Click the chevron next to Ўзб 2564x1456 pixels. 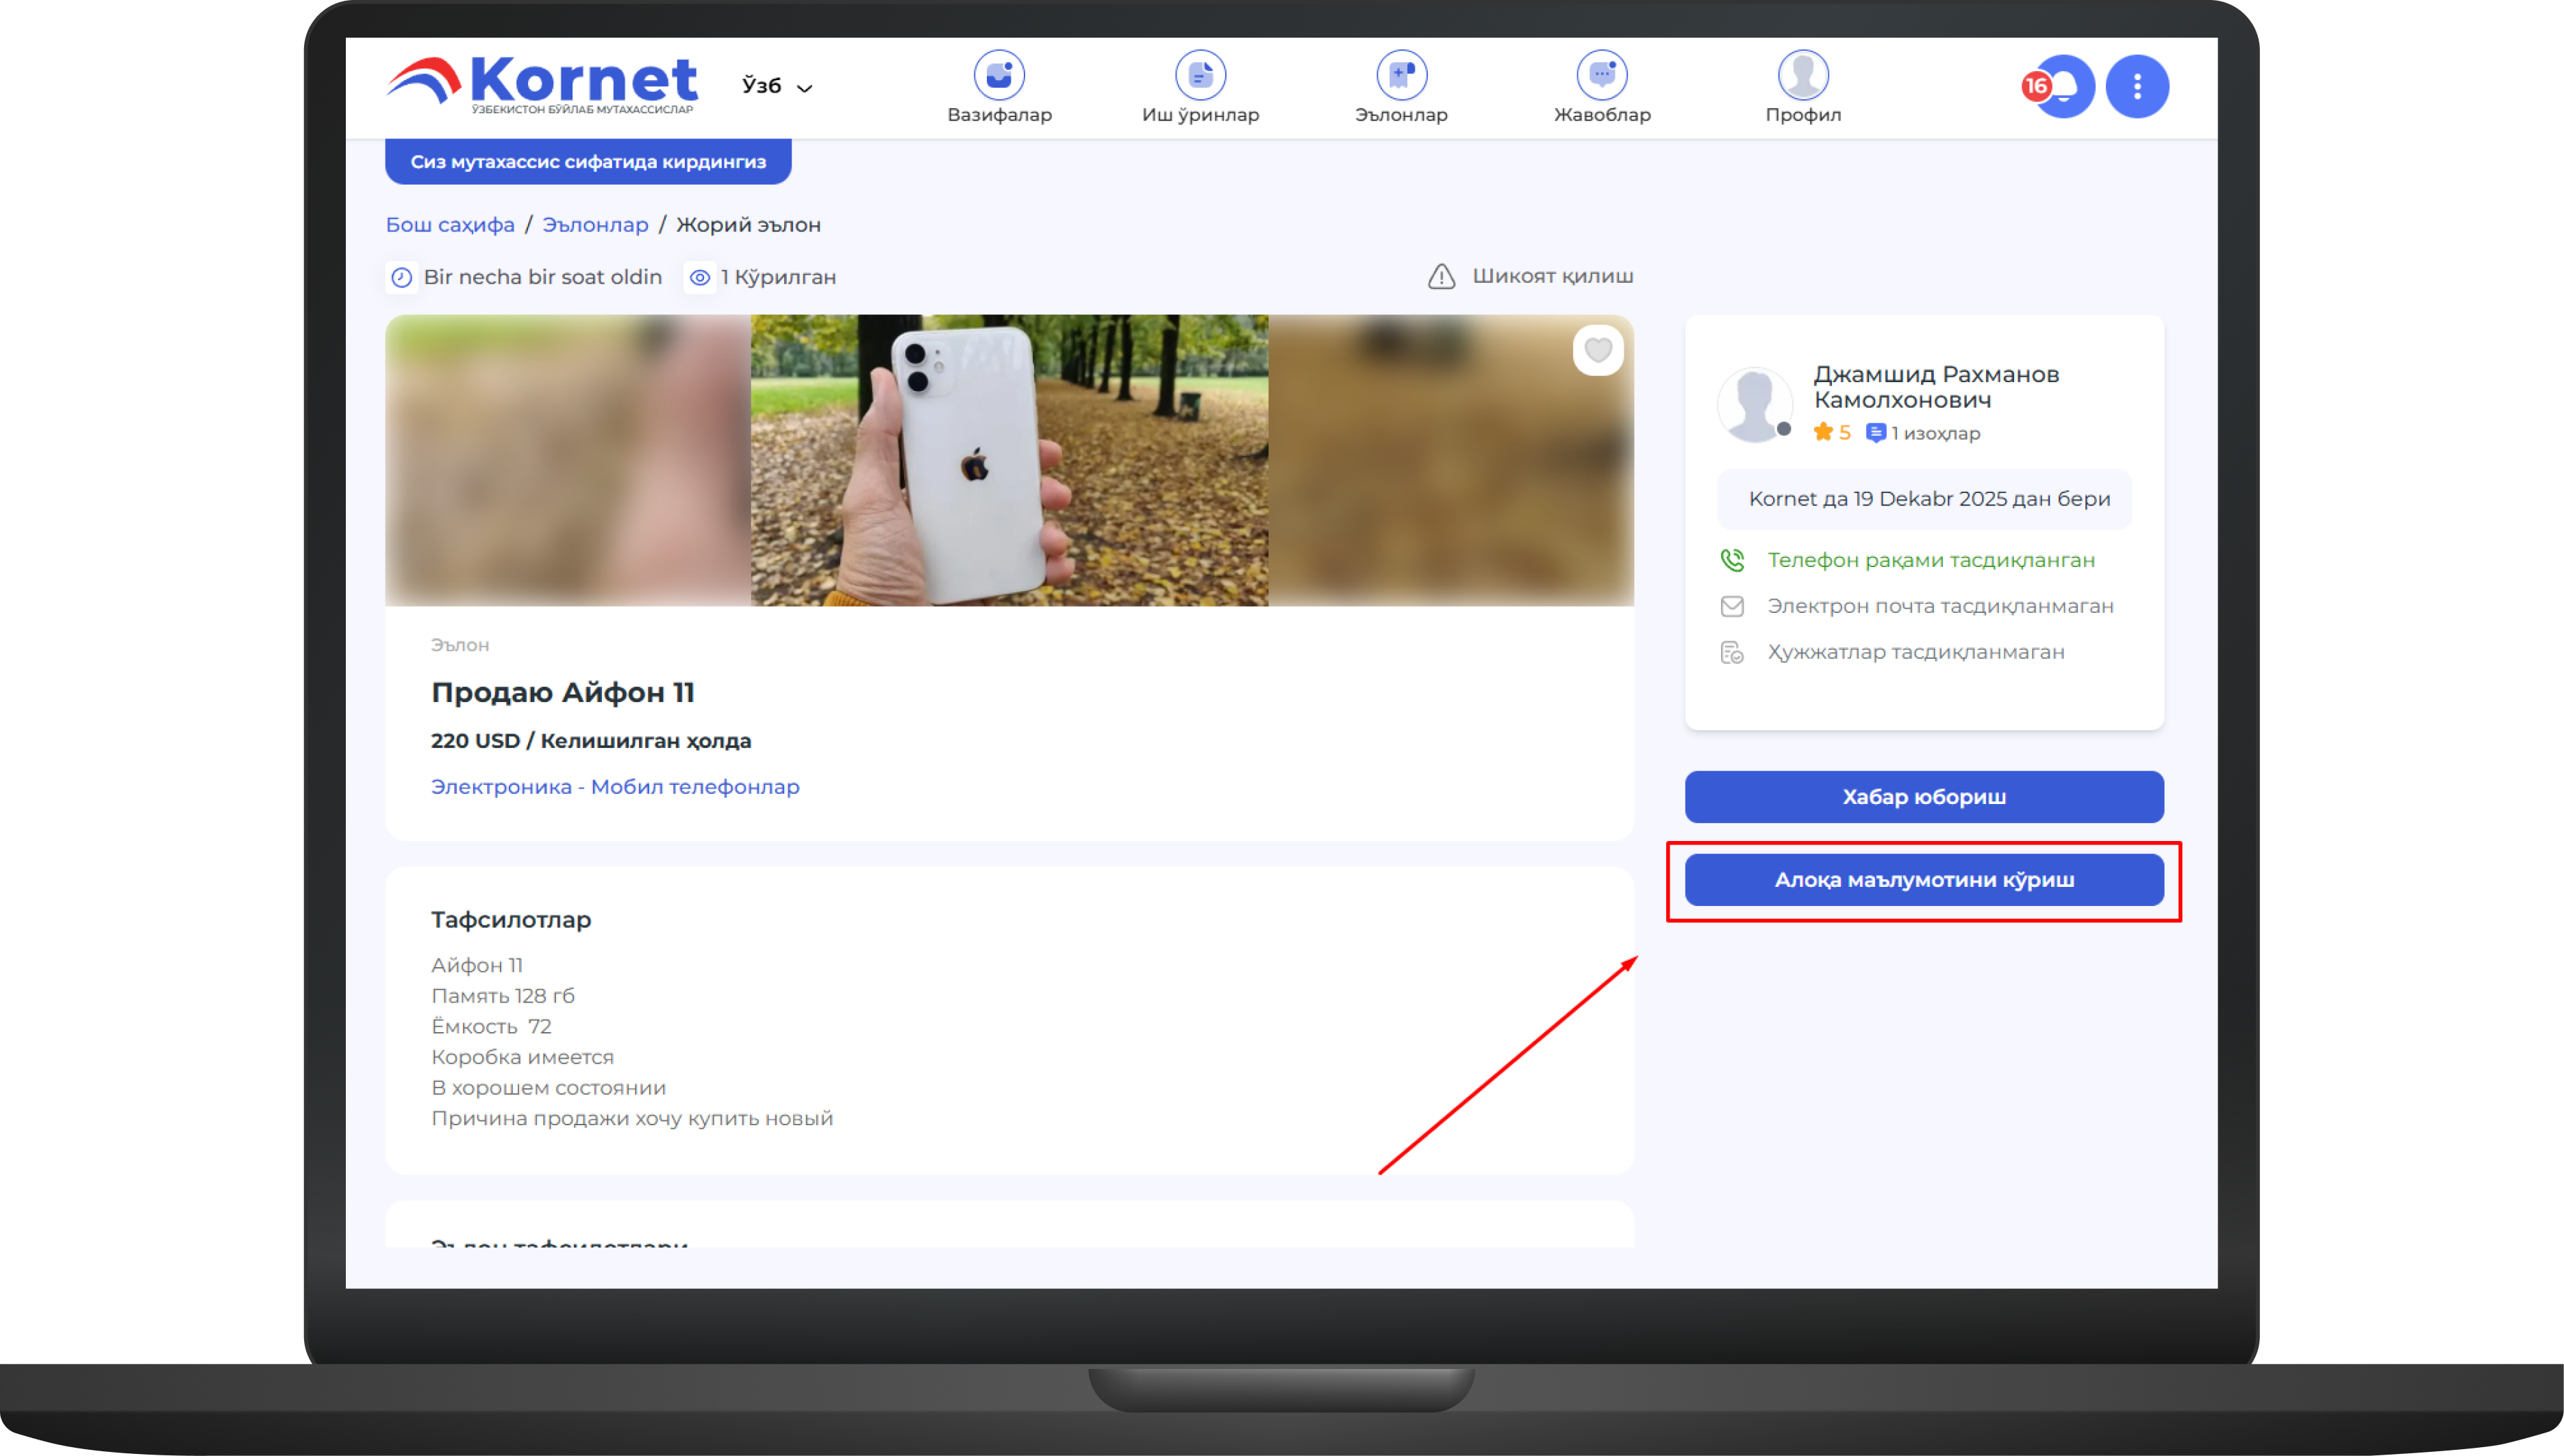[x=804, y=89]
